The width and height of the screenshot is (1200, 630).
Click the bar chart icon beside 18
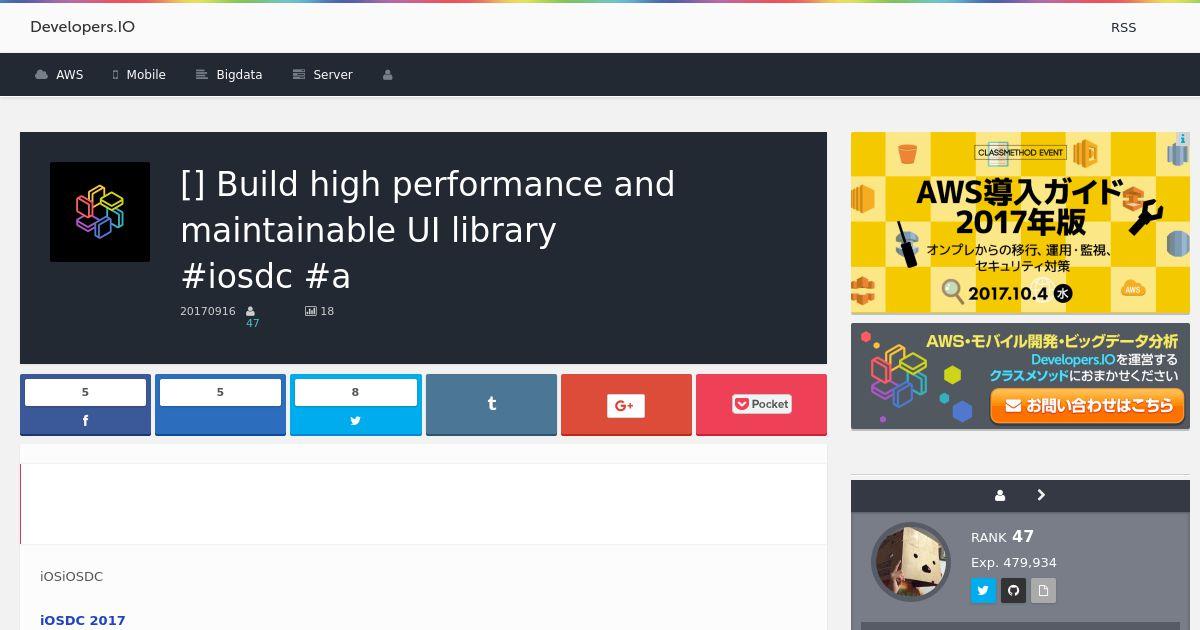[310, 311]
